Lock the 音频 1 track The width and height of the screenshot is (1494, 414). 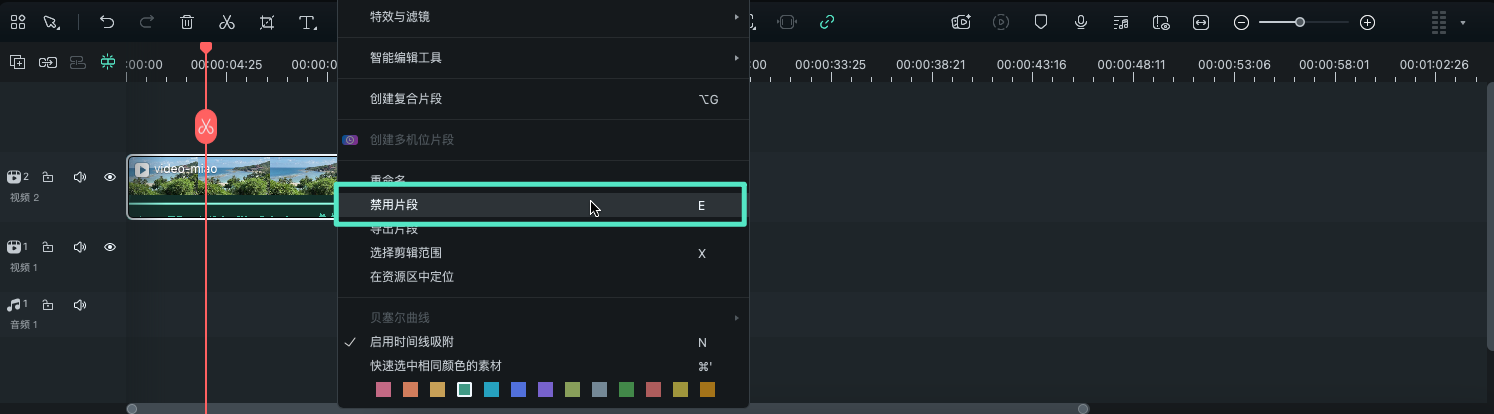coord(48,304)
